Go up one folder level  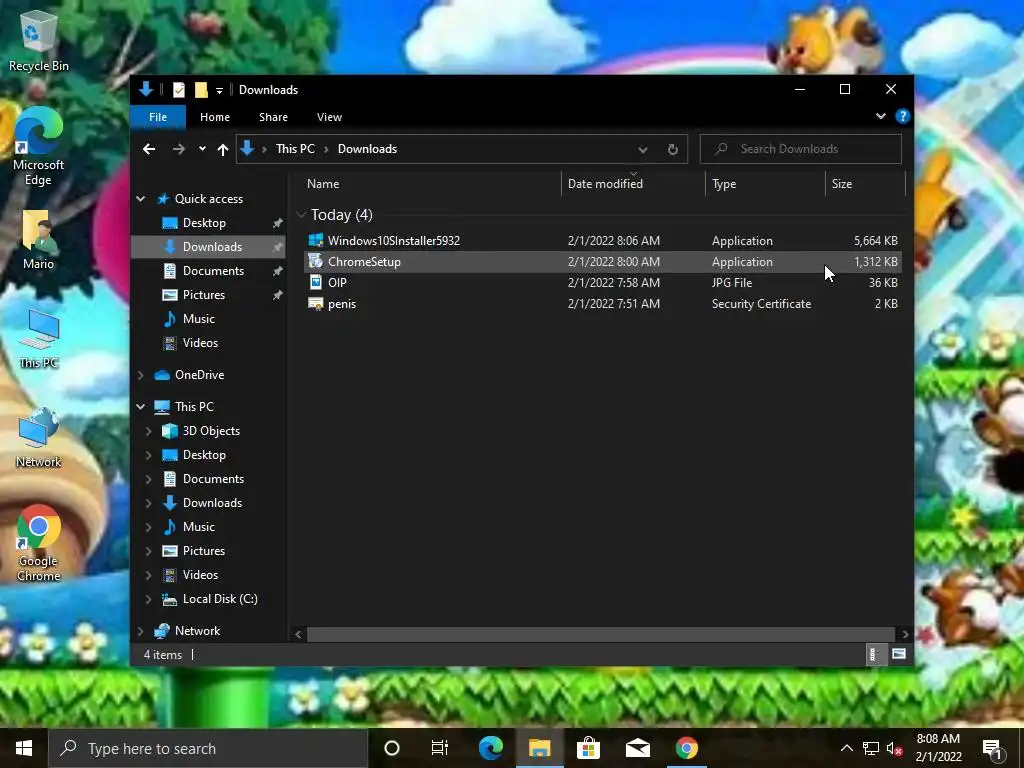[x=223, y=149]
